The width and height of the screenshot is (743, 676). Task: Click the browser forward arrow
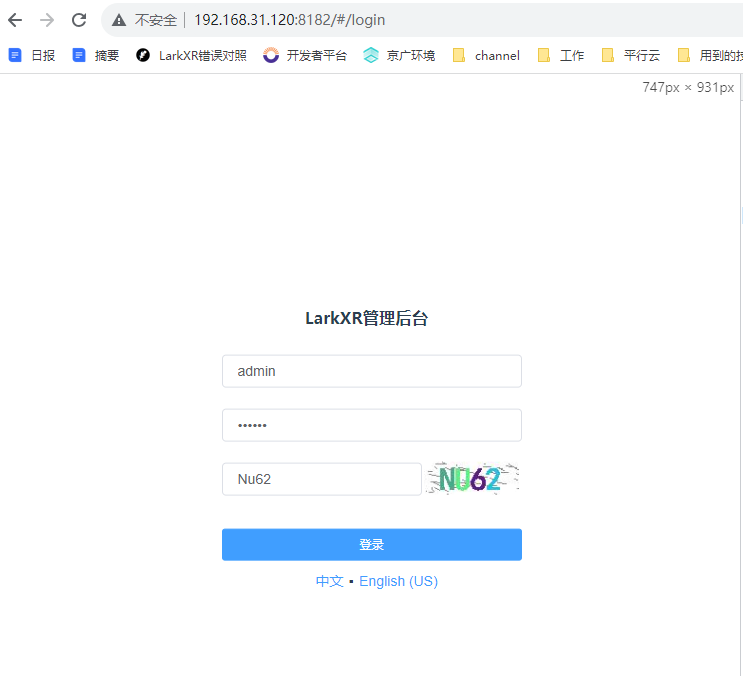pos(47,20)
